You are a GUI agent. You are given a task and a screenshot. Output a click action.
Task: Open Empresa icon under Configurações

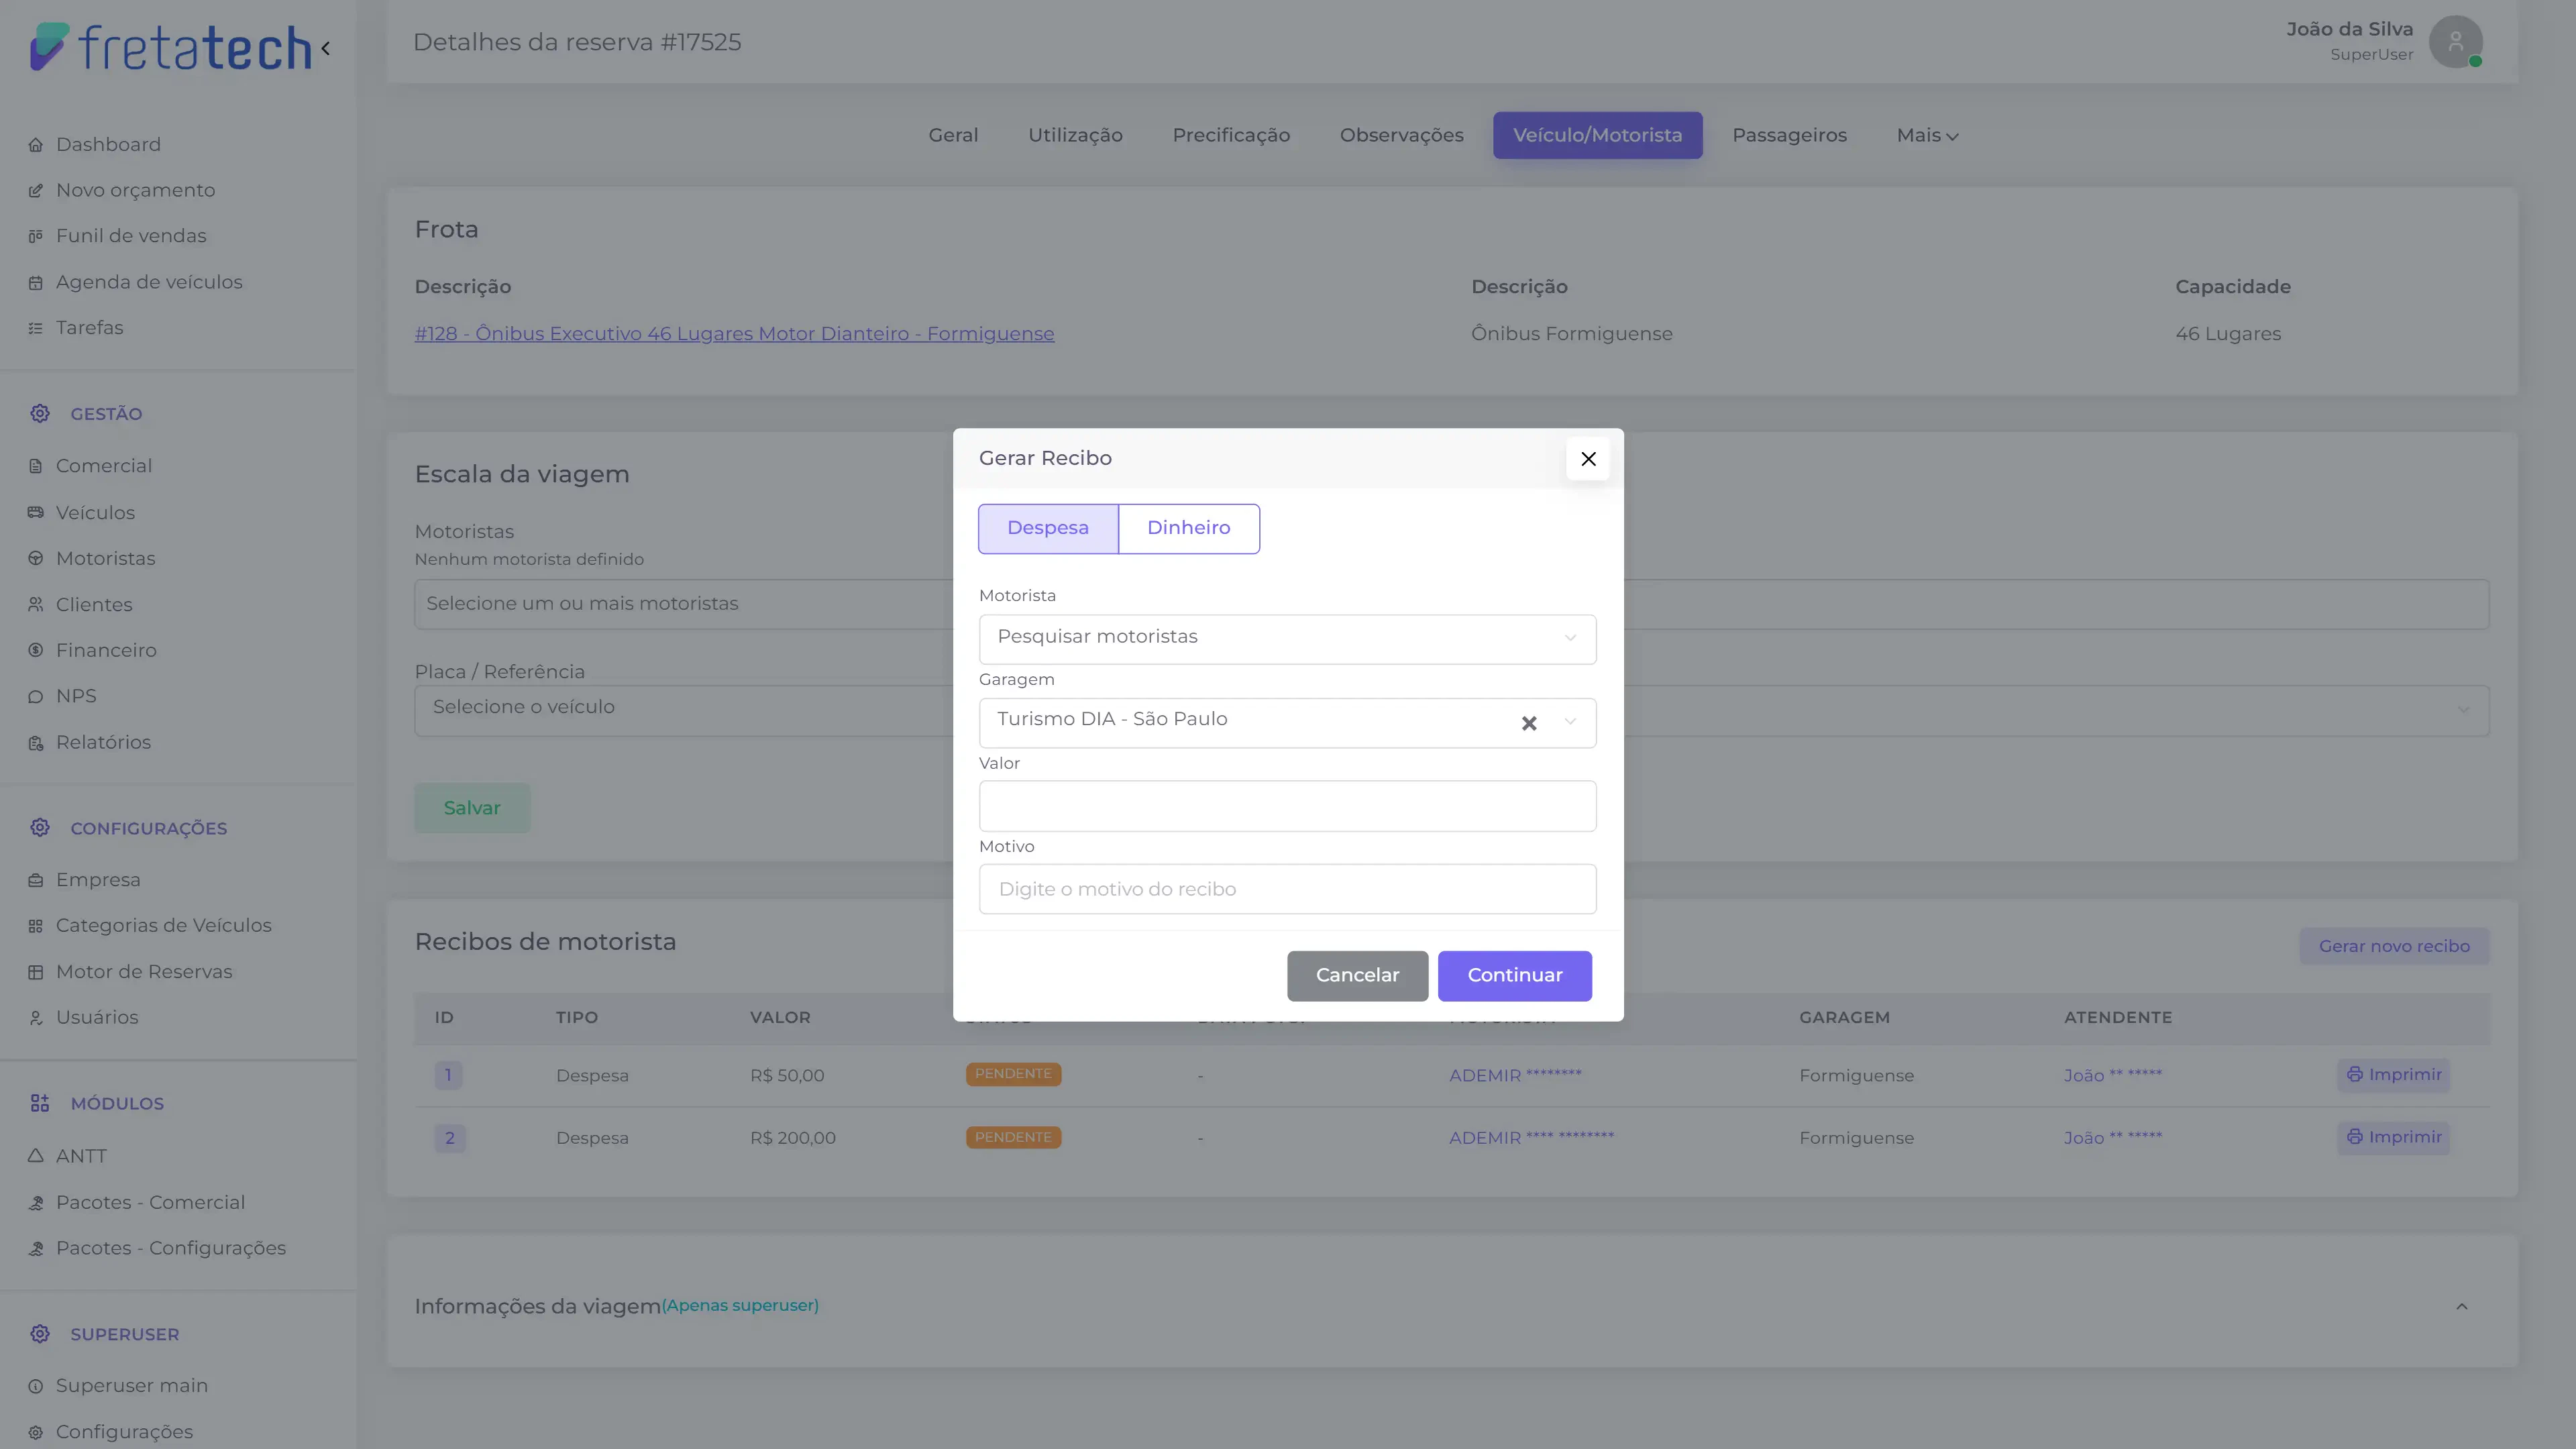point(36,881)
